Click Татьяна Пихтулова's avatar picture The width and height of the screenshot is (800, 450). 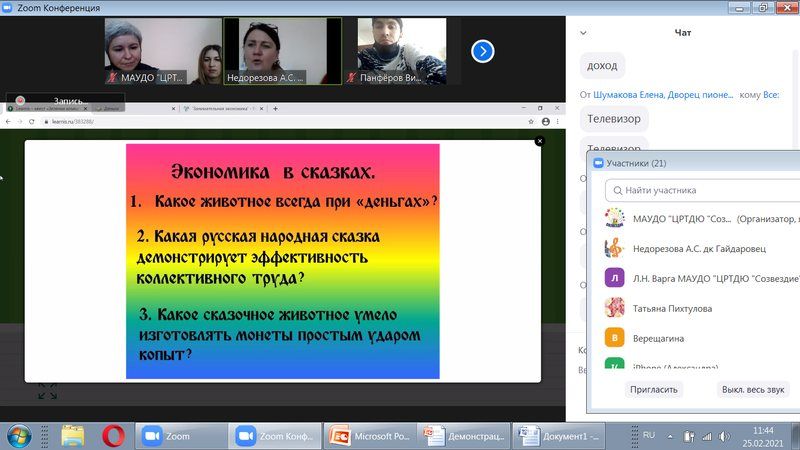(615, 308)
